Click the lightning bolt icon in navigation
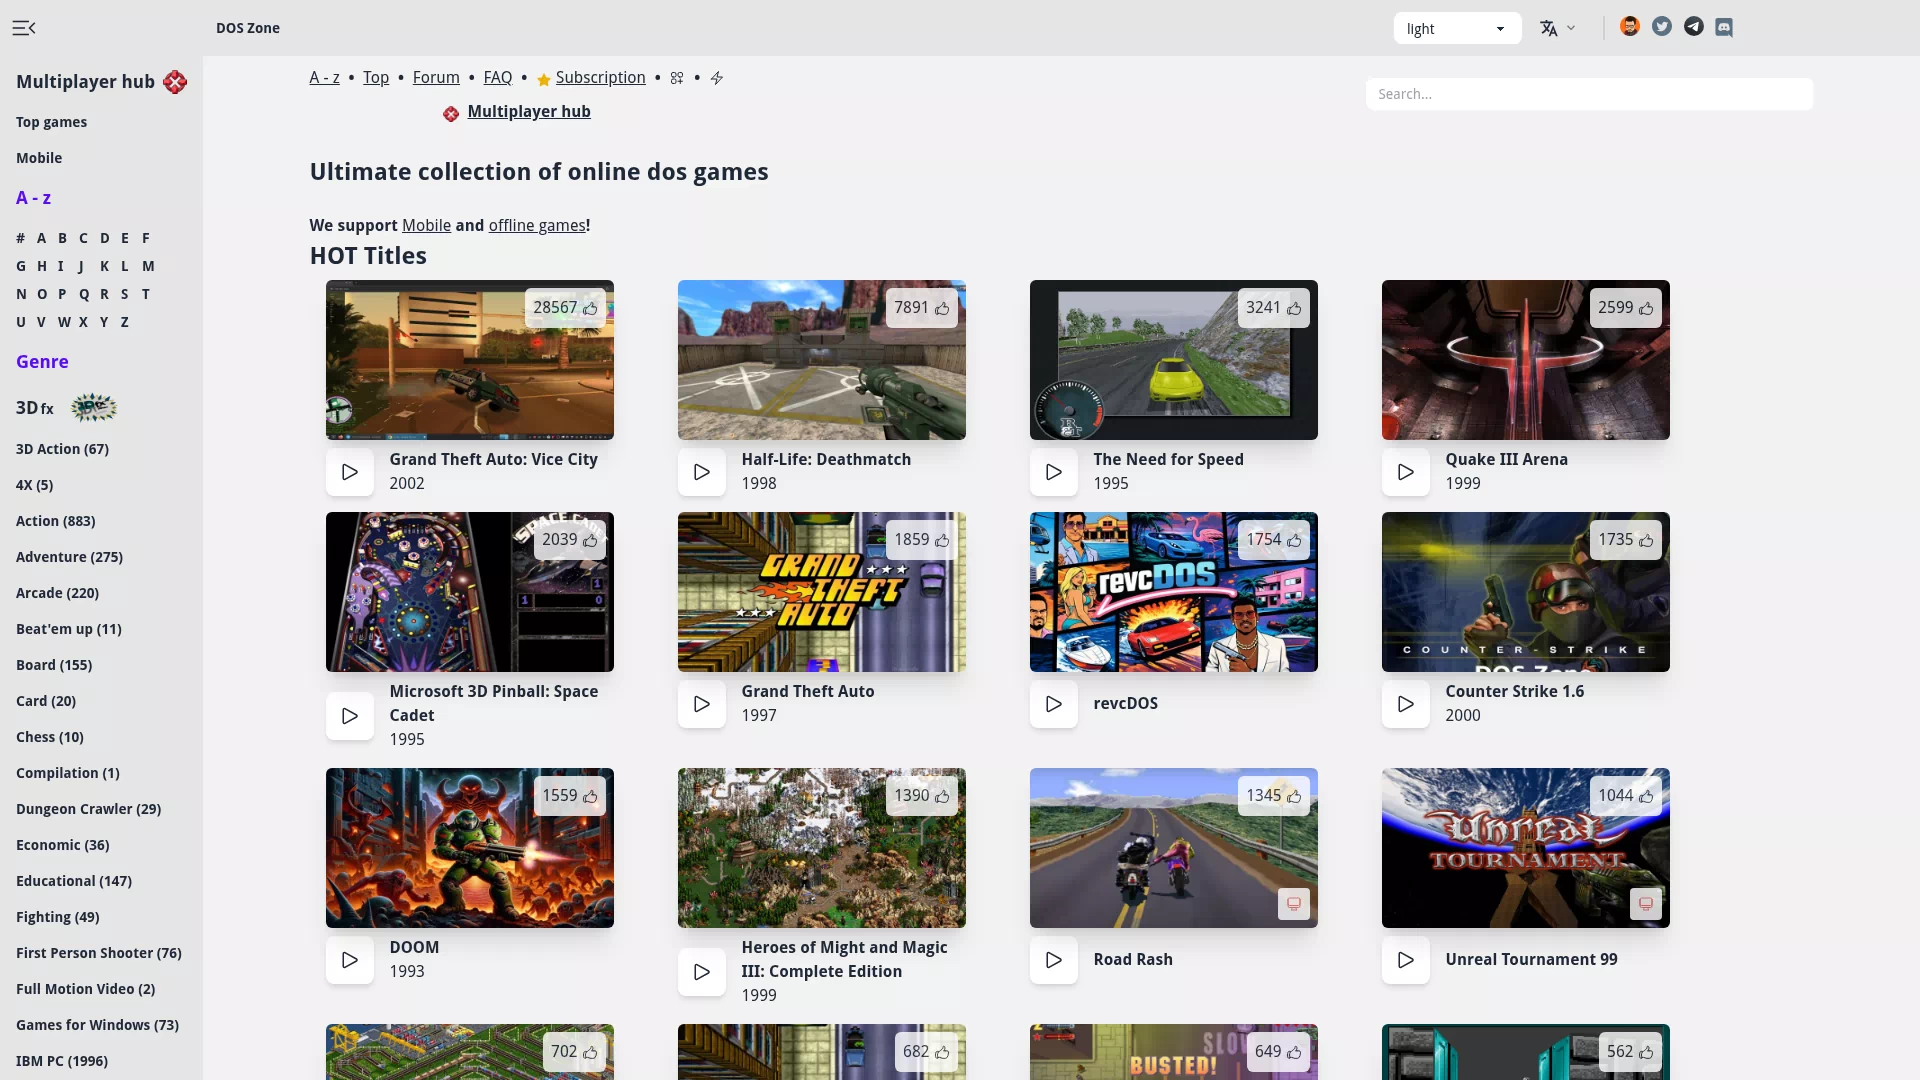The image size is (1920, 1080). 717,78
